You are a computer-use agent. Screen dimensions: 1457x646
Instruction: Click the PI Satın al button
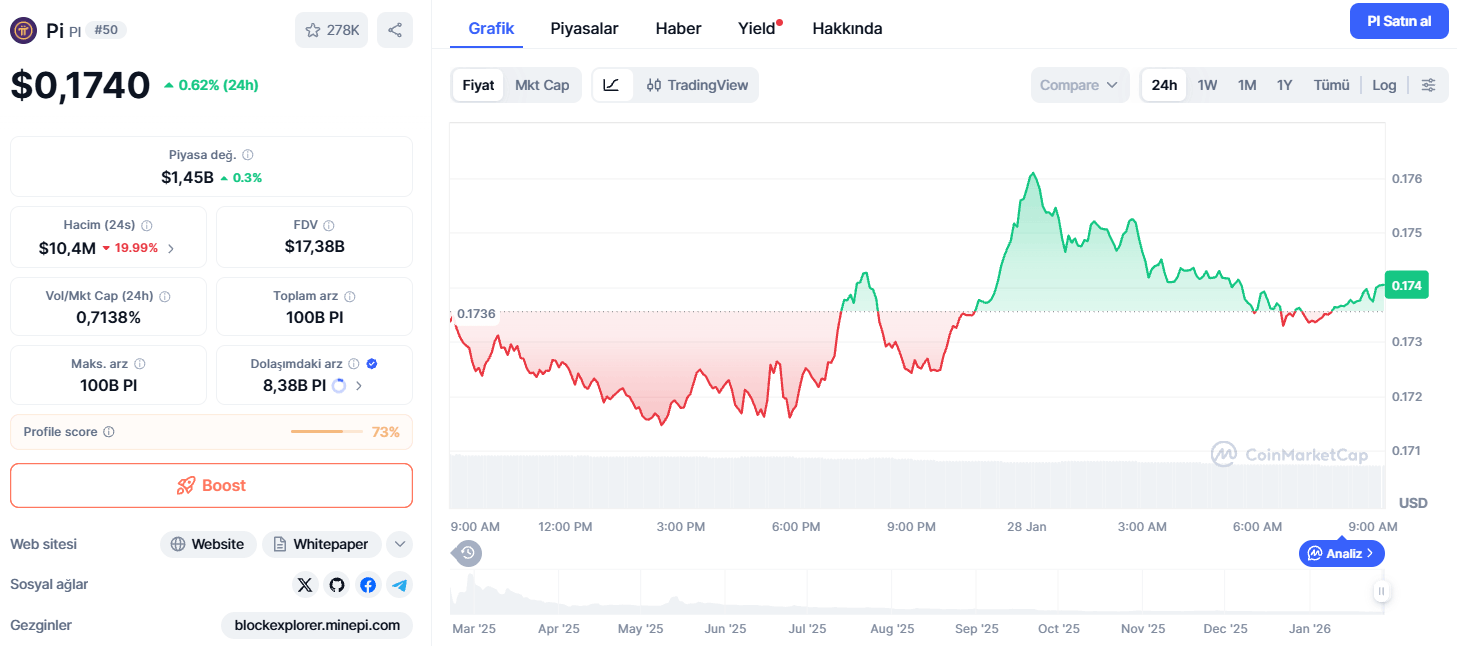pyautogui.click(x=1399, y=21)
